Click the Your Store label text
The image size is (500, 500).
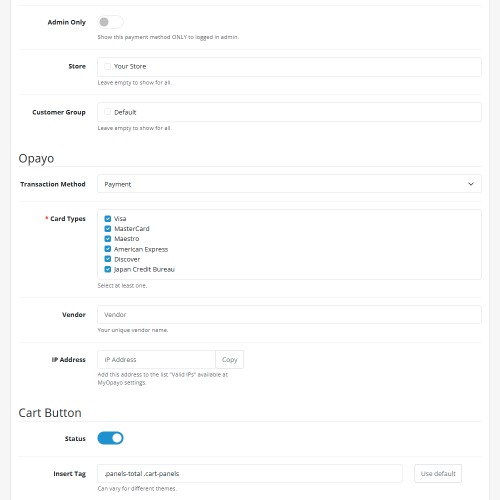130,66
